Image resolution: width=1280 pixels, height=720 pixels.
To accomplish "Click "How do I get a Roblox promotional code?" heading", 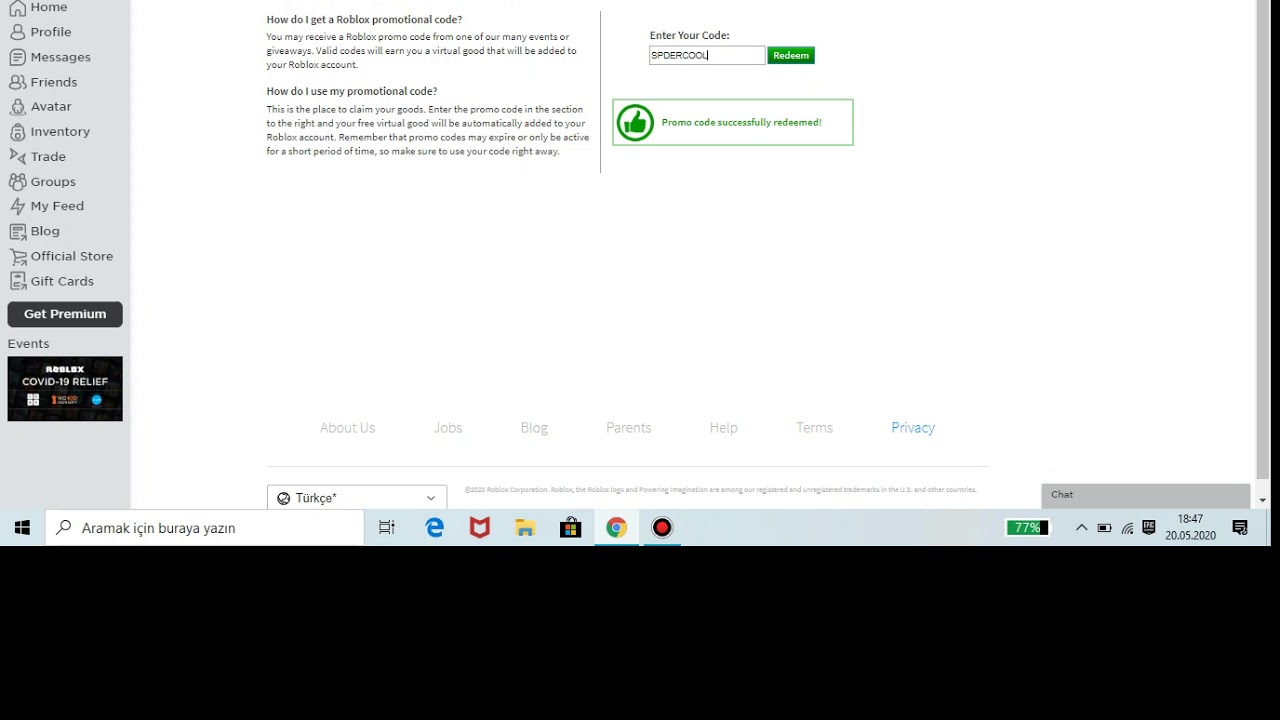I will [364, 20].
